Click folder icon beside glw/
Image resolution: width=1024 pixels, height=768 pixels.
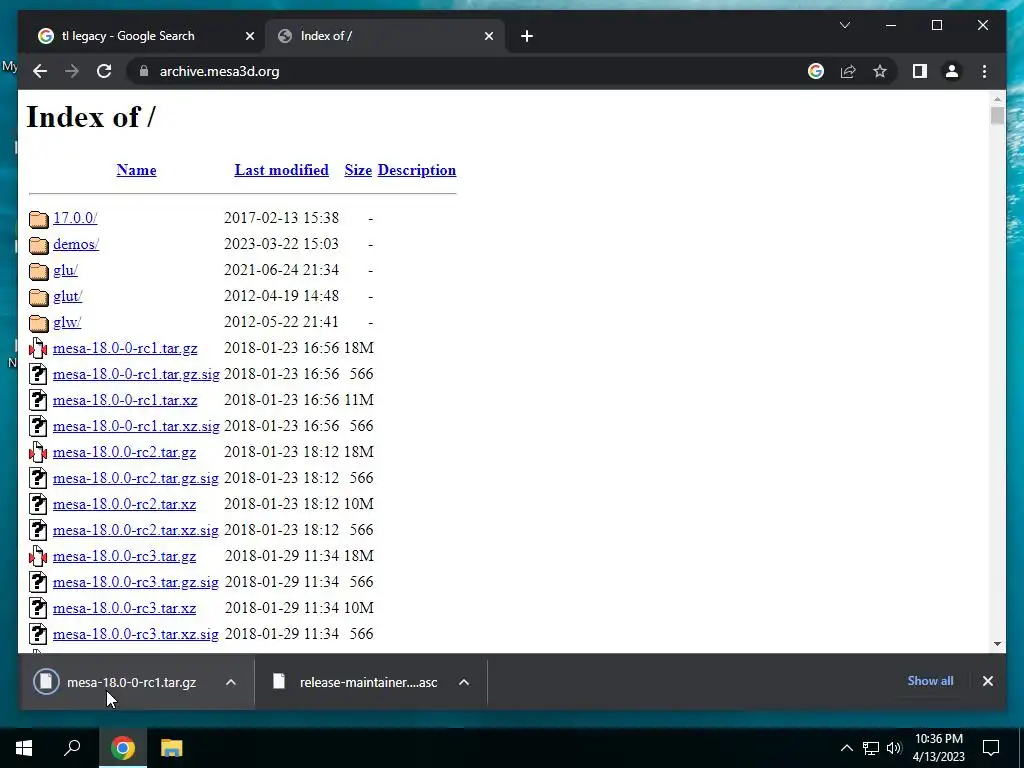(x=39, y=323)
